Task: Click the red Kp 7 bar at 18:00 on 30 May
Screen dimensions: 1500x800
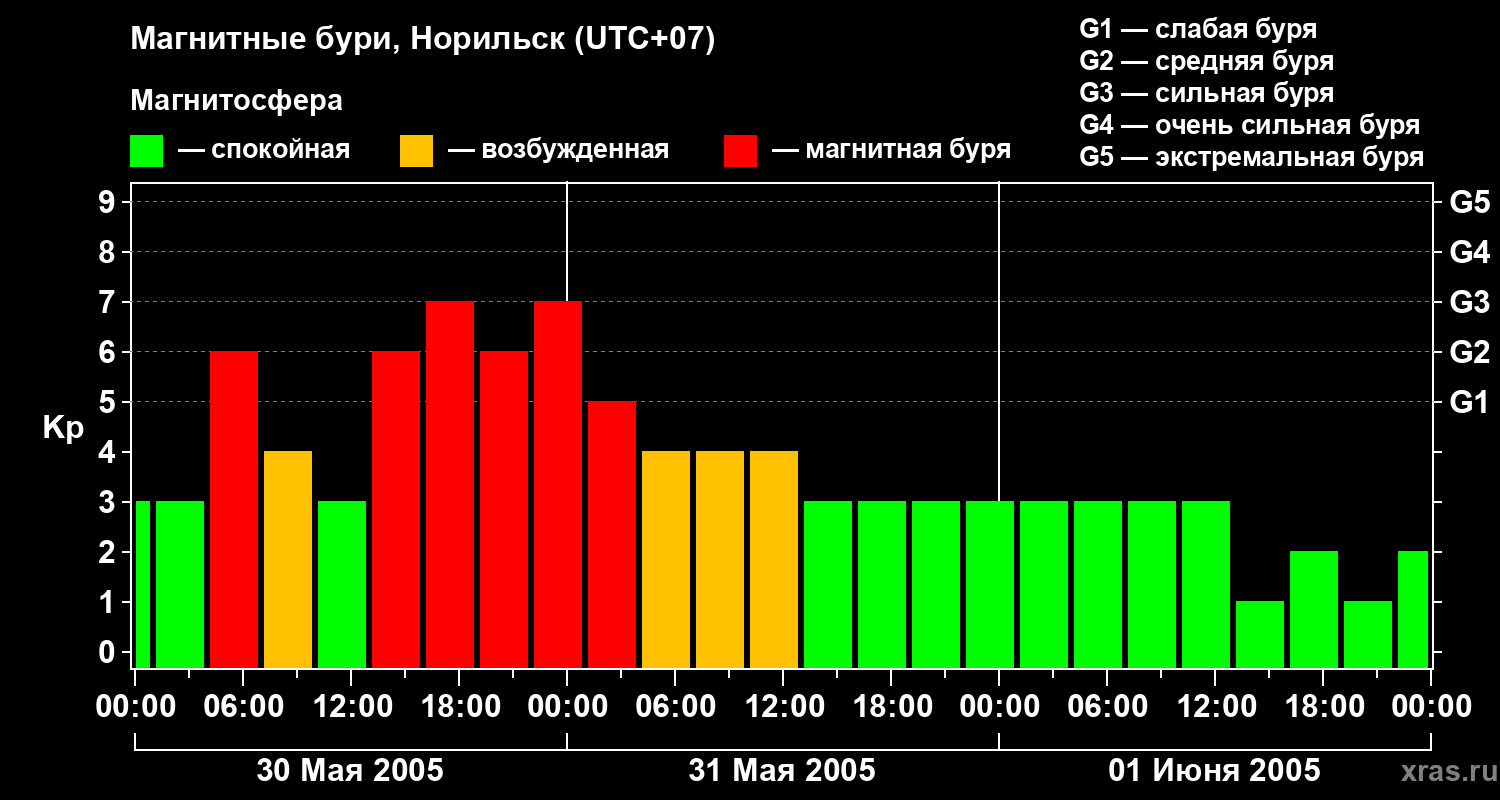Action: click(450, 484)
